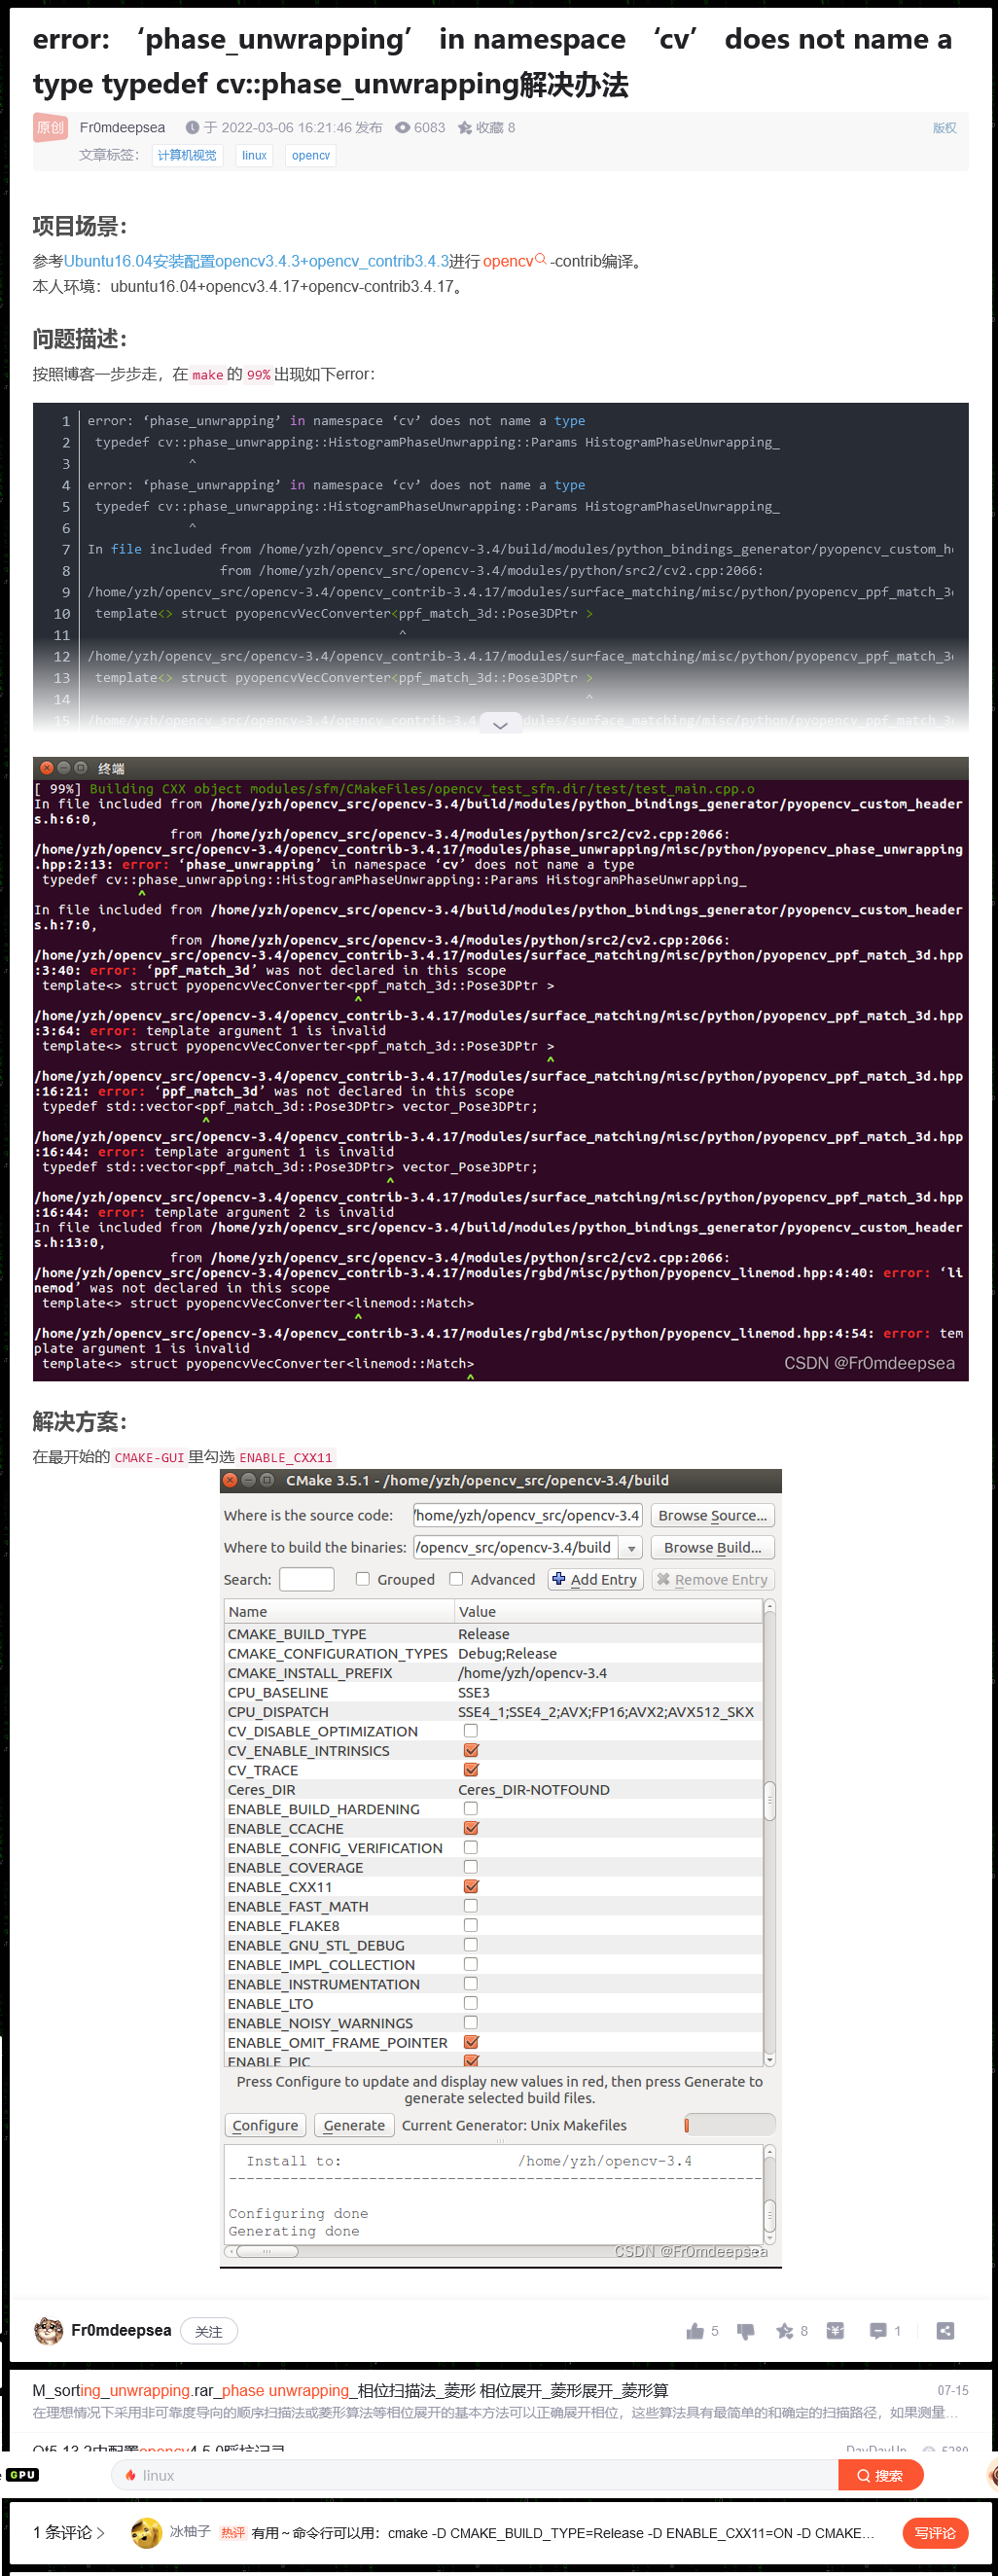Click the red opencv keyword link
The image size is (998, 2576).
click(x=508, y=261)
